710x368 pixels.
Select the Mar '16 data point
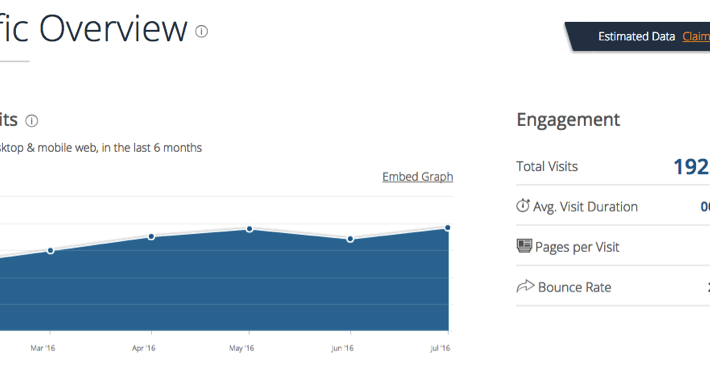pos(50,250)
